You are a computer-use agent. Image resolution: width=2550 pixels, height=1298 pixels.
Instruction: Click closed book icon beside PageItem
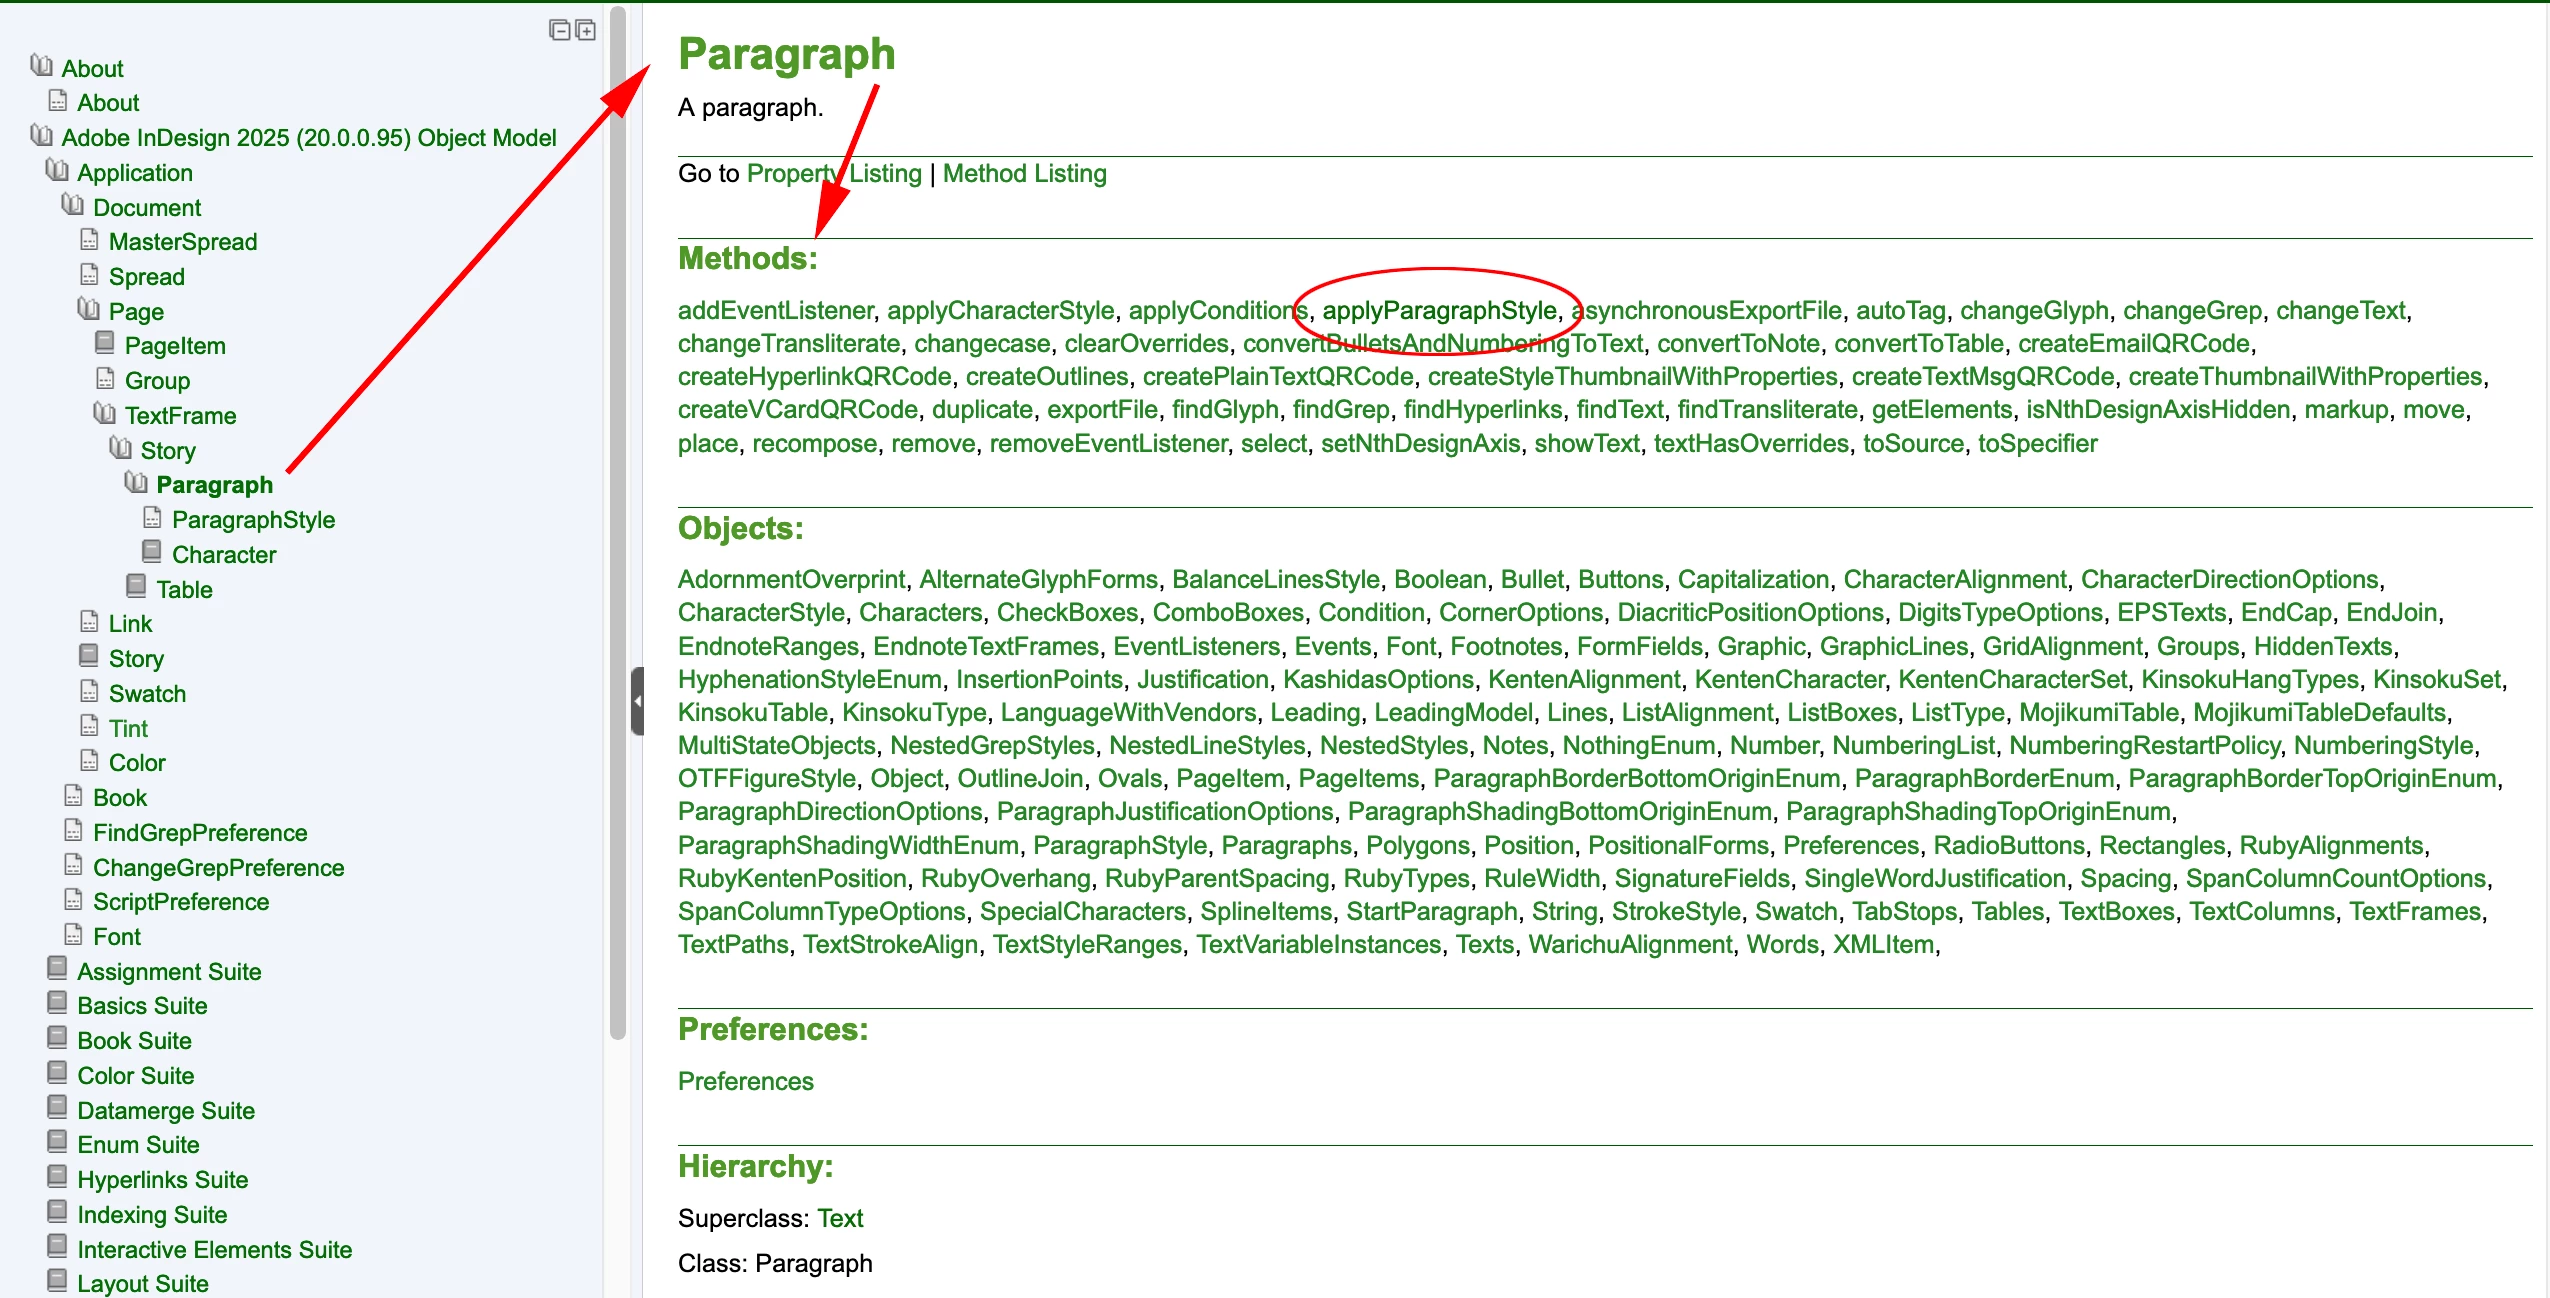(x=105, y=343)
